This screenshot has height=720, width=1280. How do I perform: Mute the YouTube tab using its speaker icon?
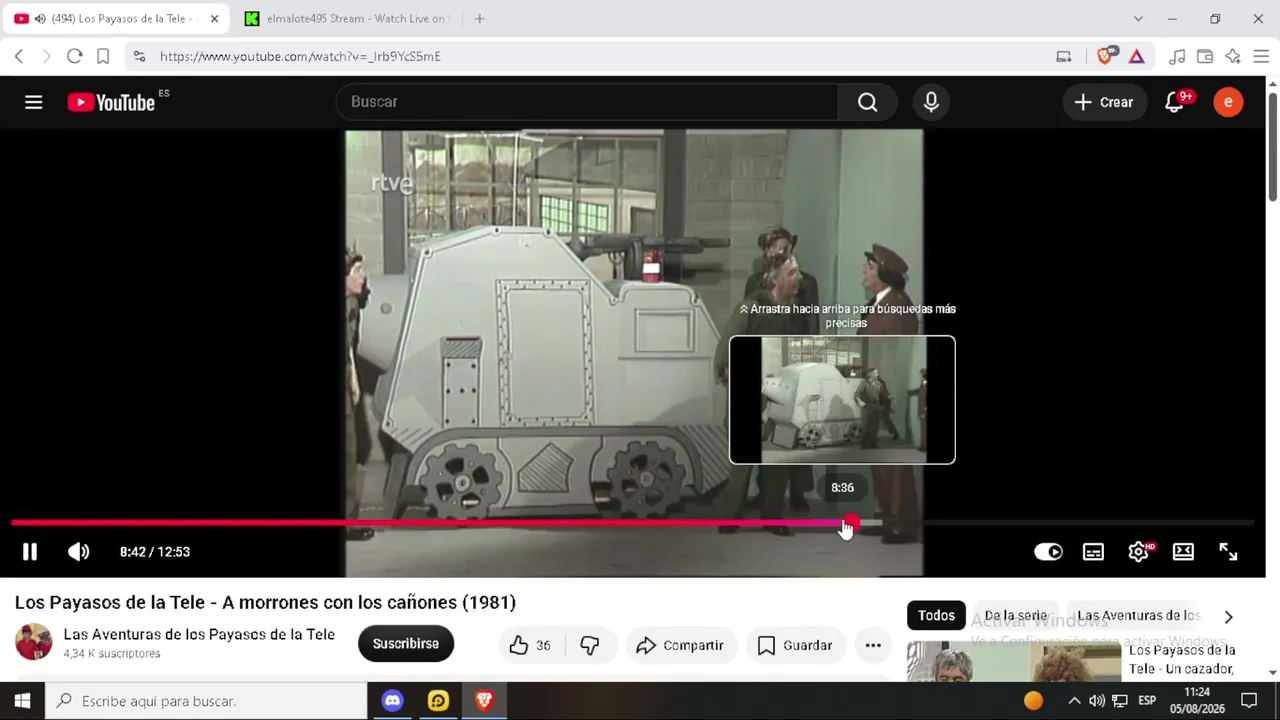coord(40,19)
